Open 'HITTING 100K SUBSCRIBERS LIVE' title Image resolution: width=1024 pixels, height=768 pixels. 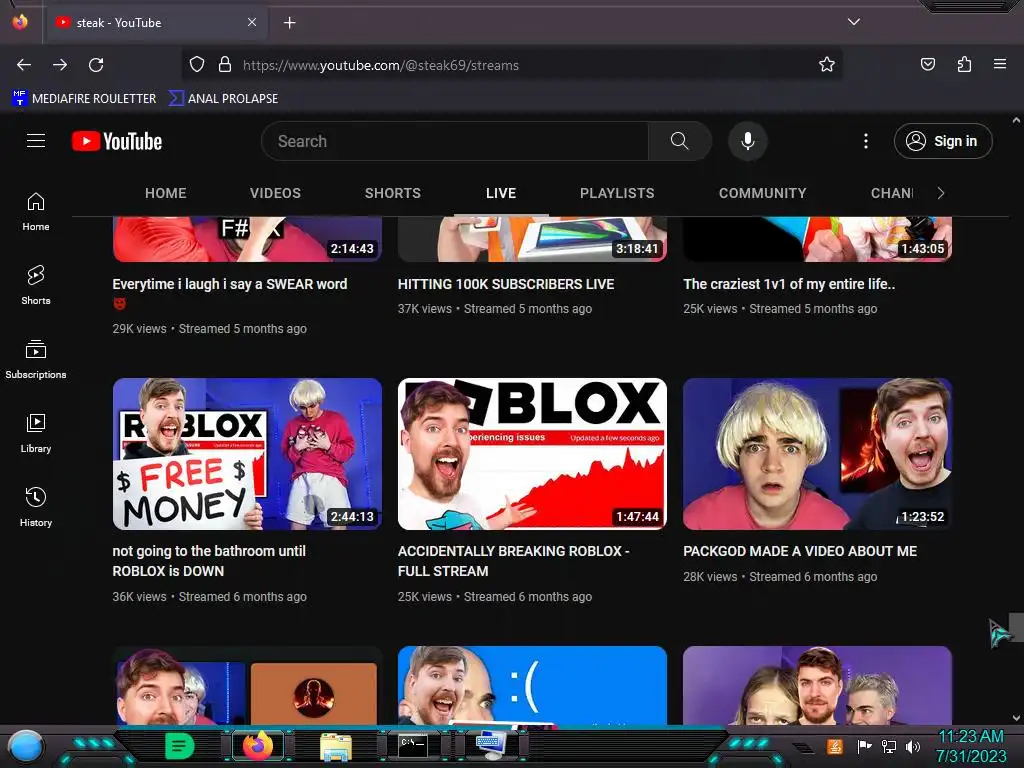(x=505, y=285)
